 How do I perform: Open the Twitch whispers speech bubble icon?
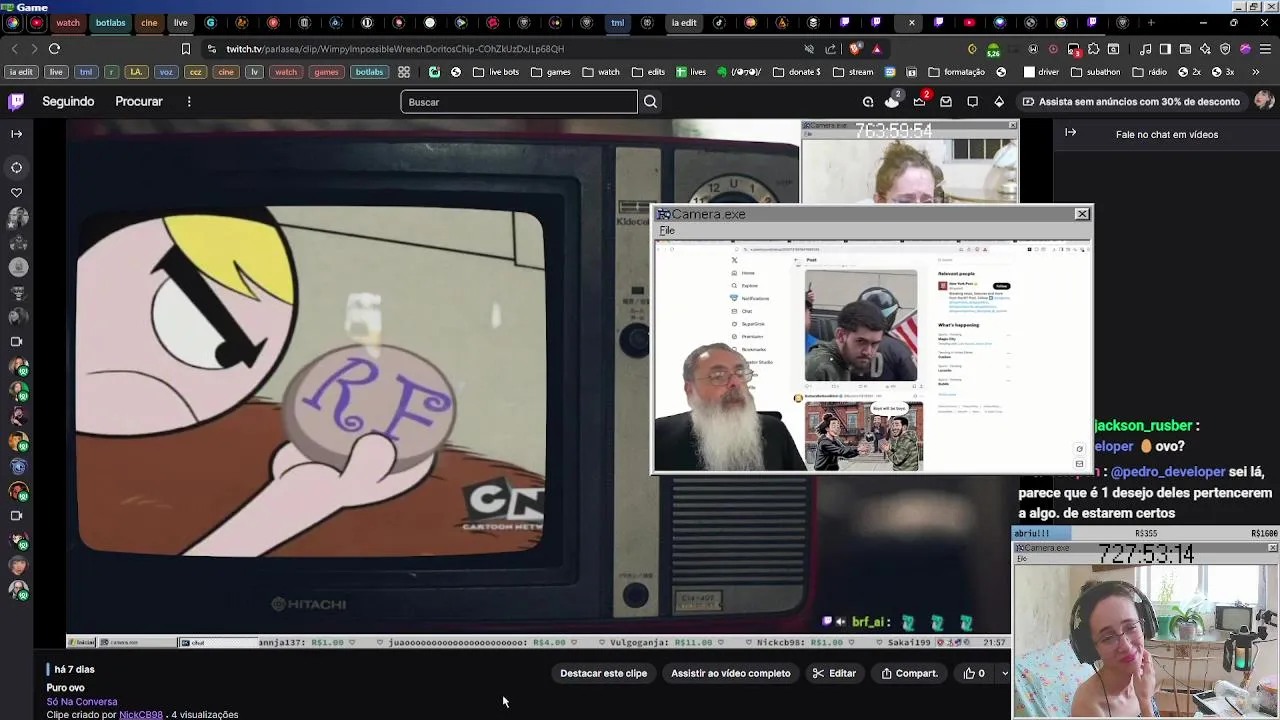point(972,101)
